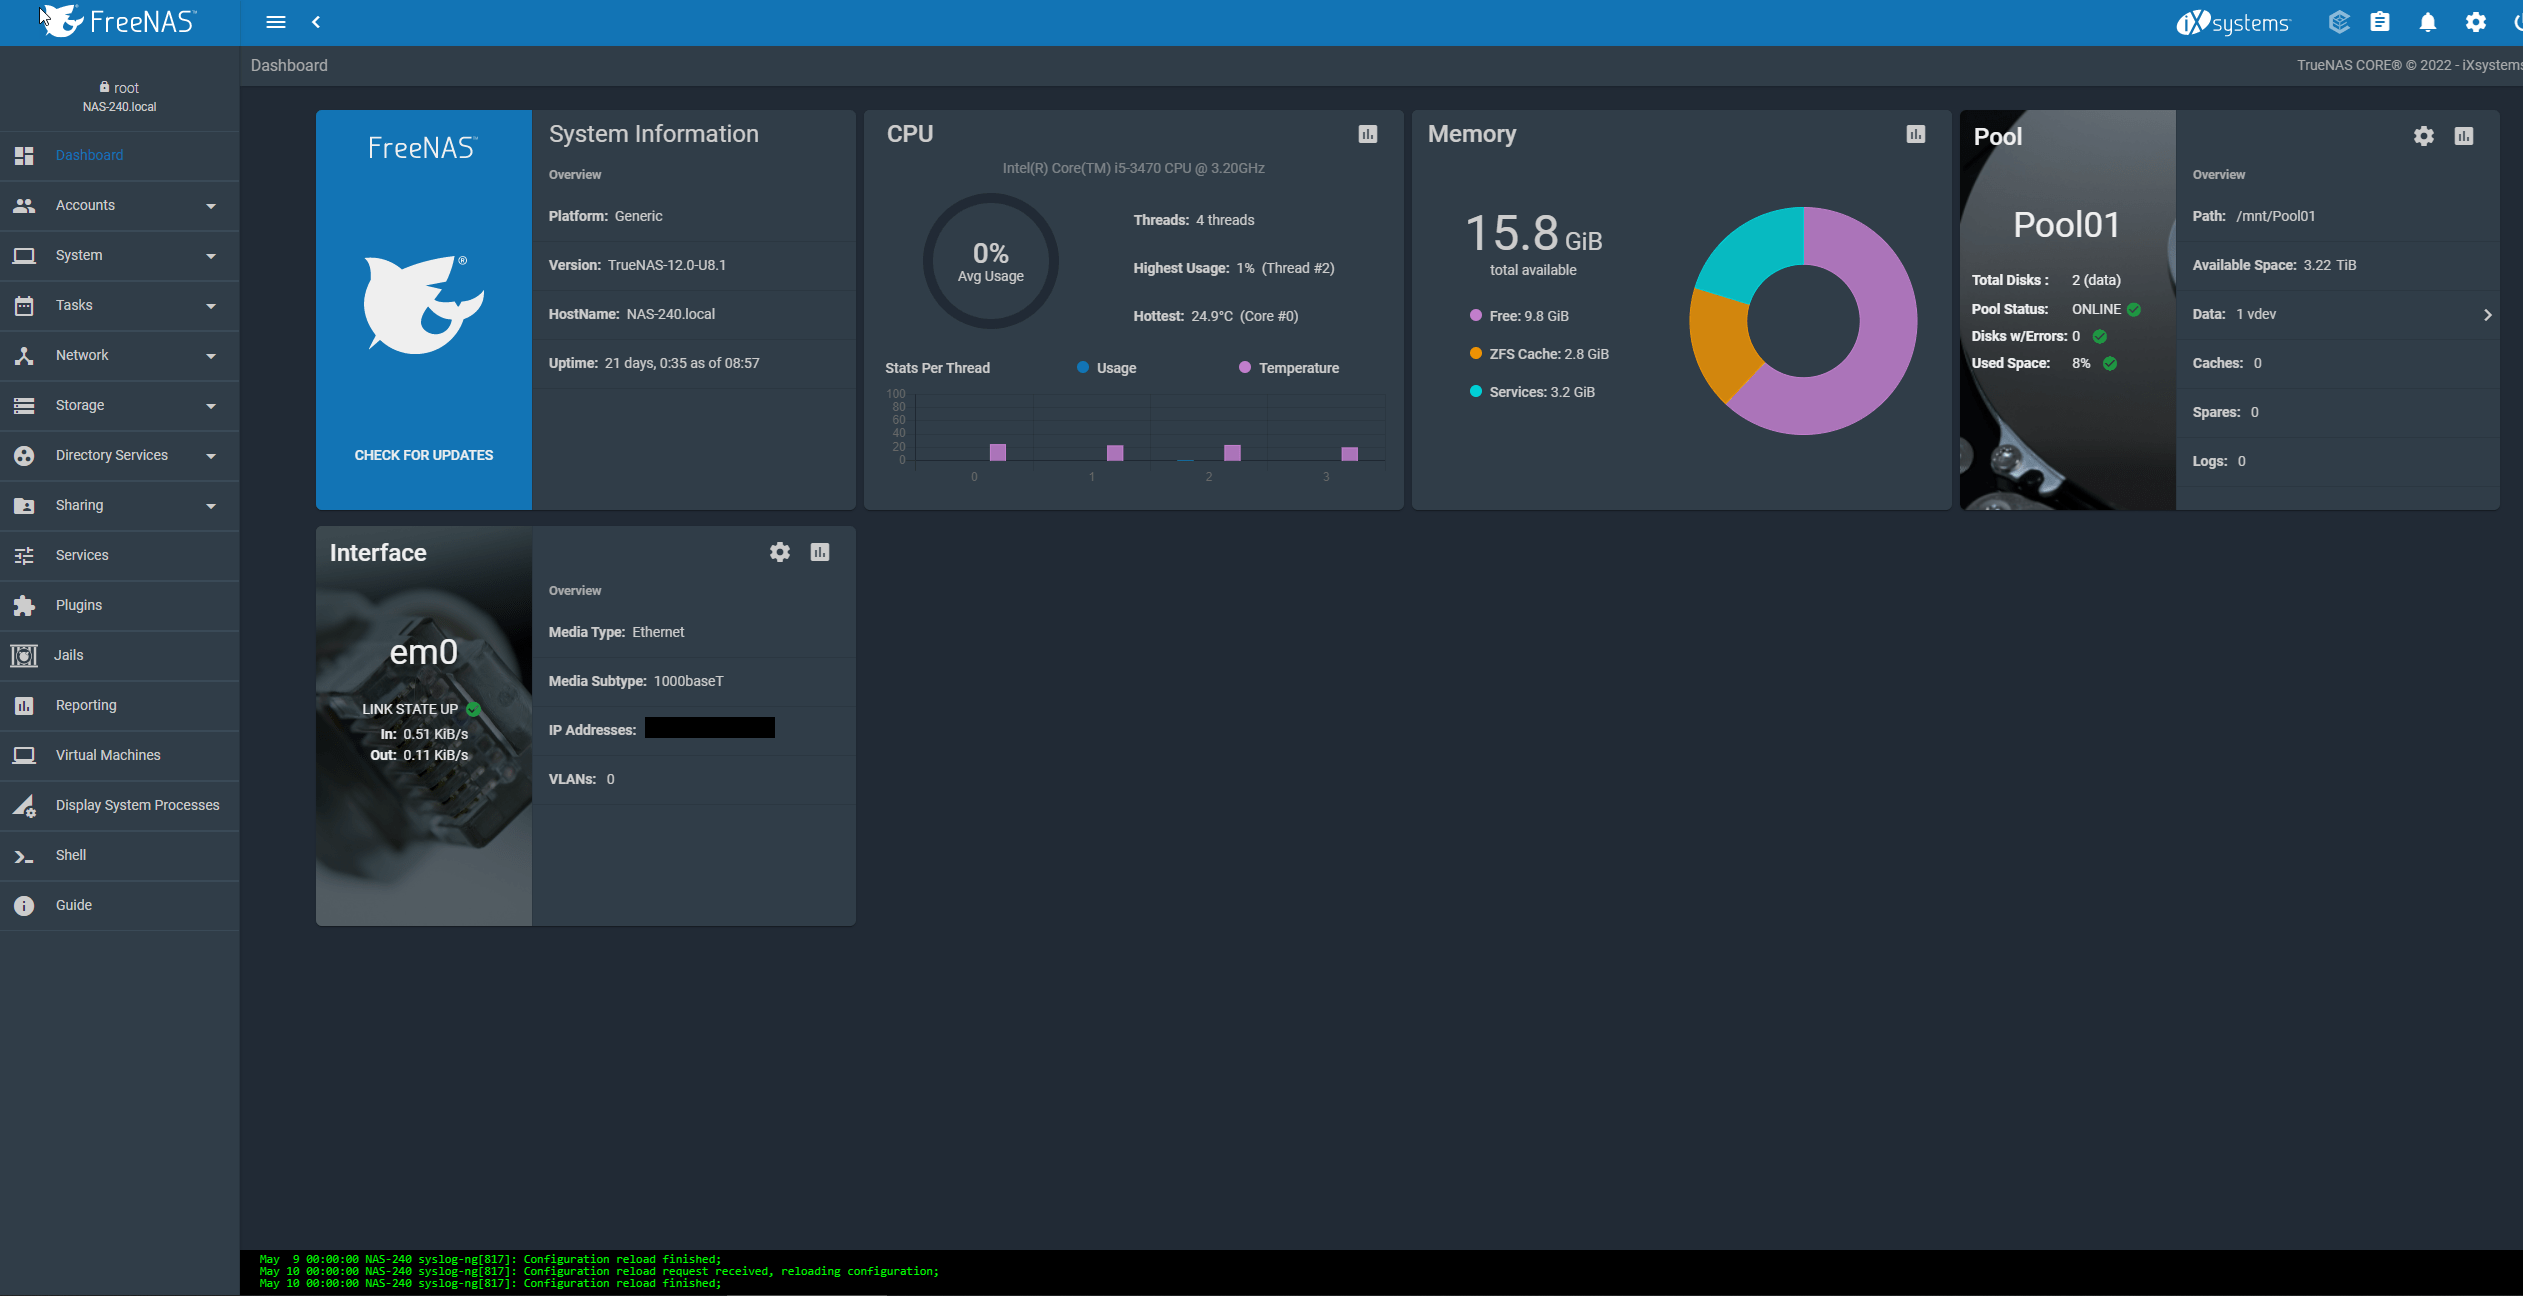Open CPU report chart icon
This screenshot has height=1296, width=2523.
tap(1367, 133)
